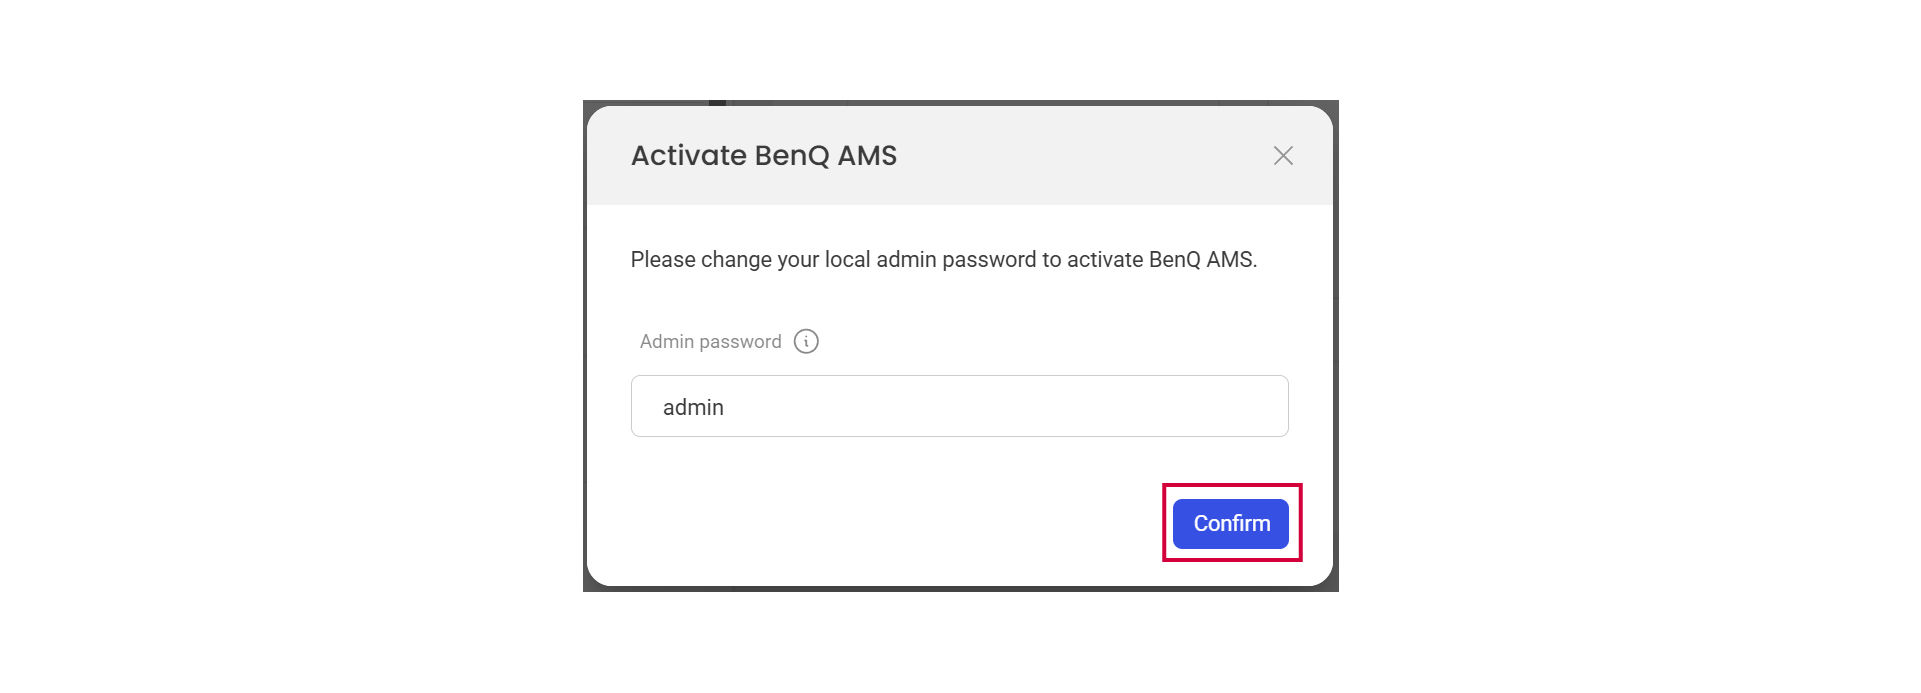Click the "Activate BenQ AMS" dialog title
Screen dimensions: 1921x693
pyautogui.click(x=764, y=156)
